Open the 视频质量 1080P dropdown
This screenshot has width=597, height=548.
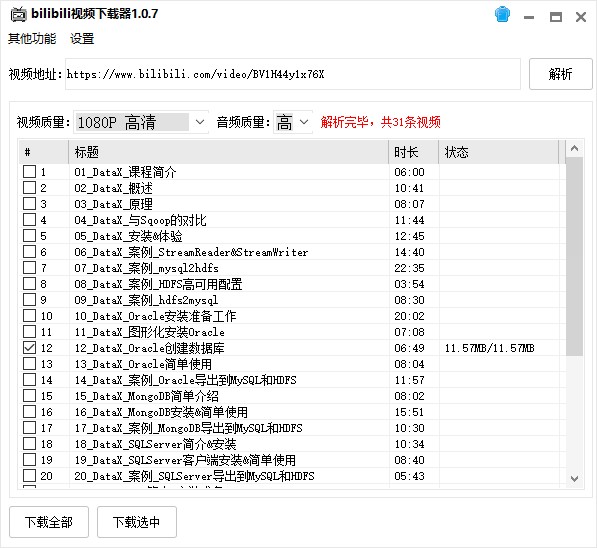[141, 122]
